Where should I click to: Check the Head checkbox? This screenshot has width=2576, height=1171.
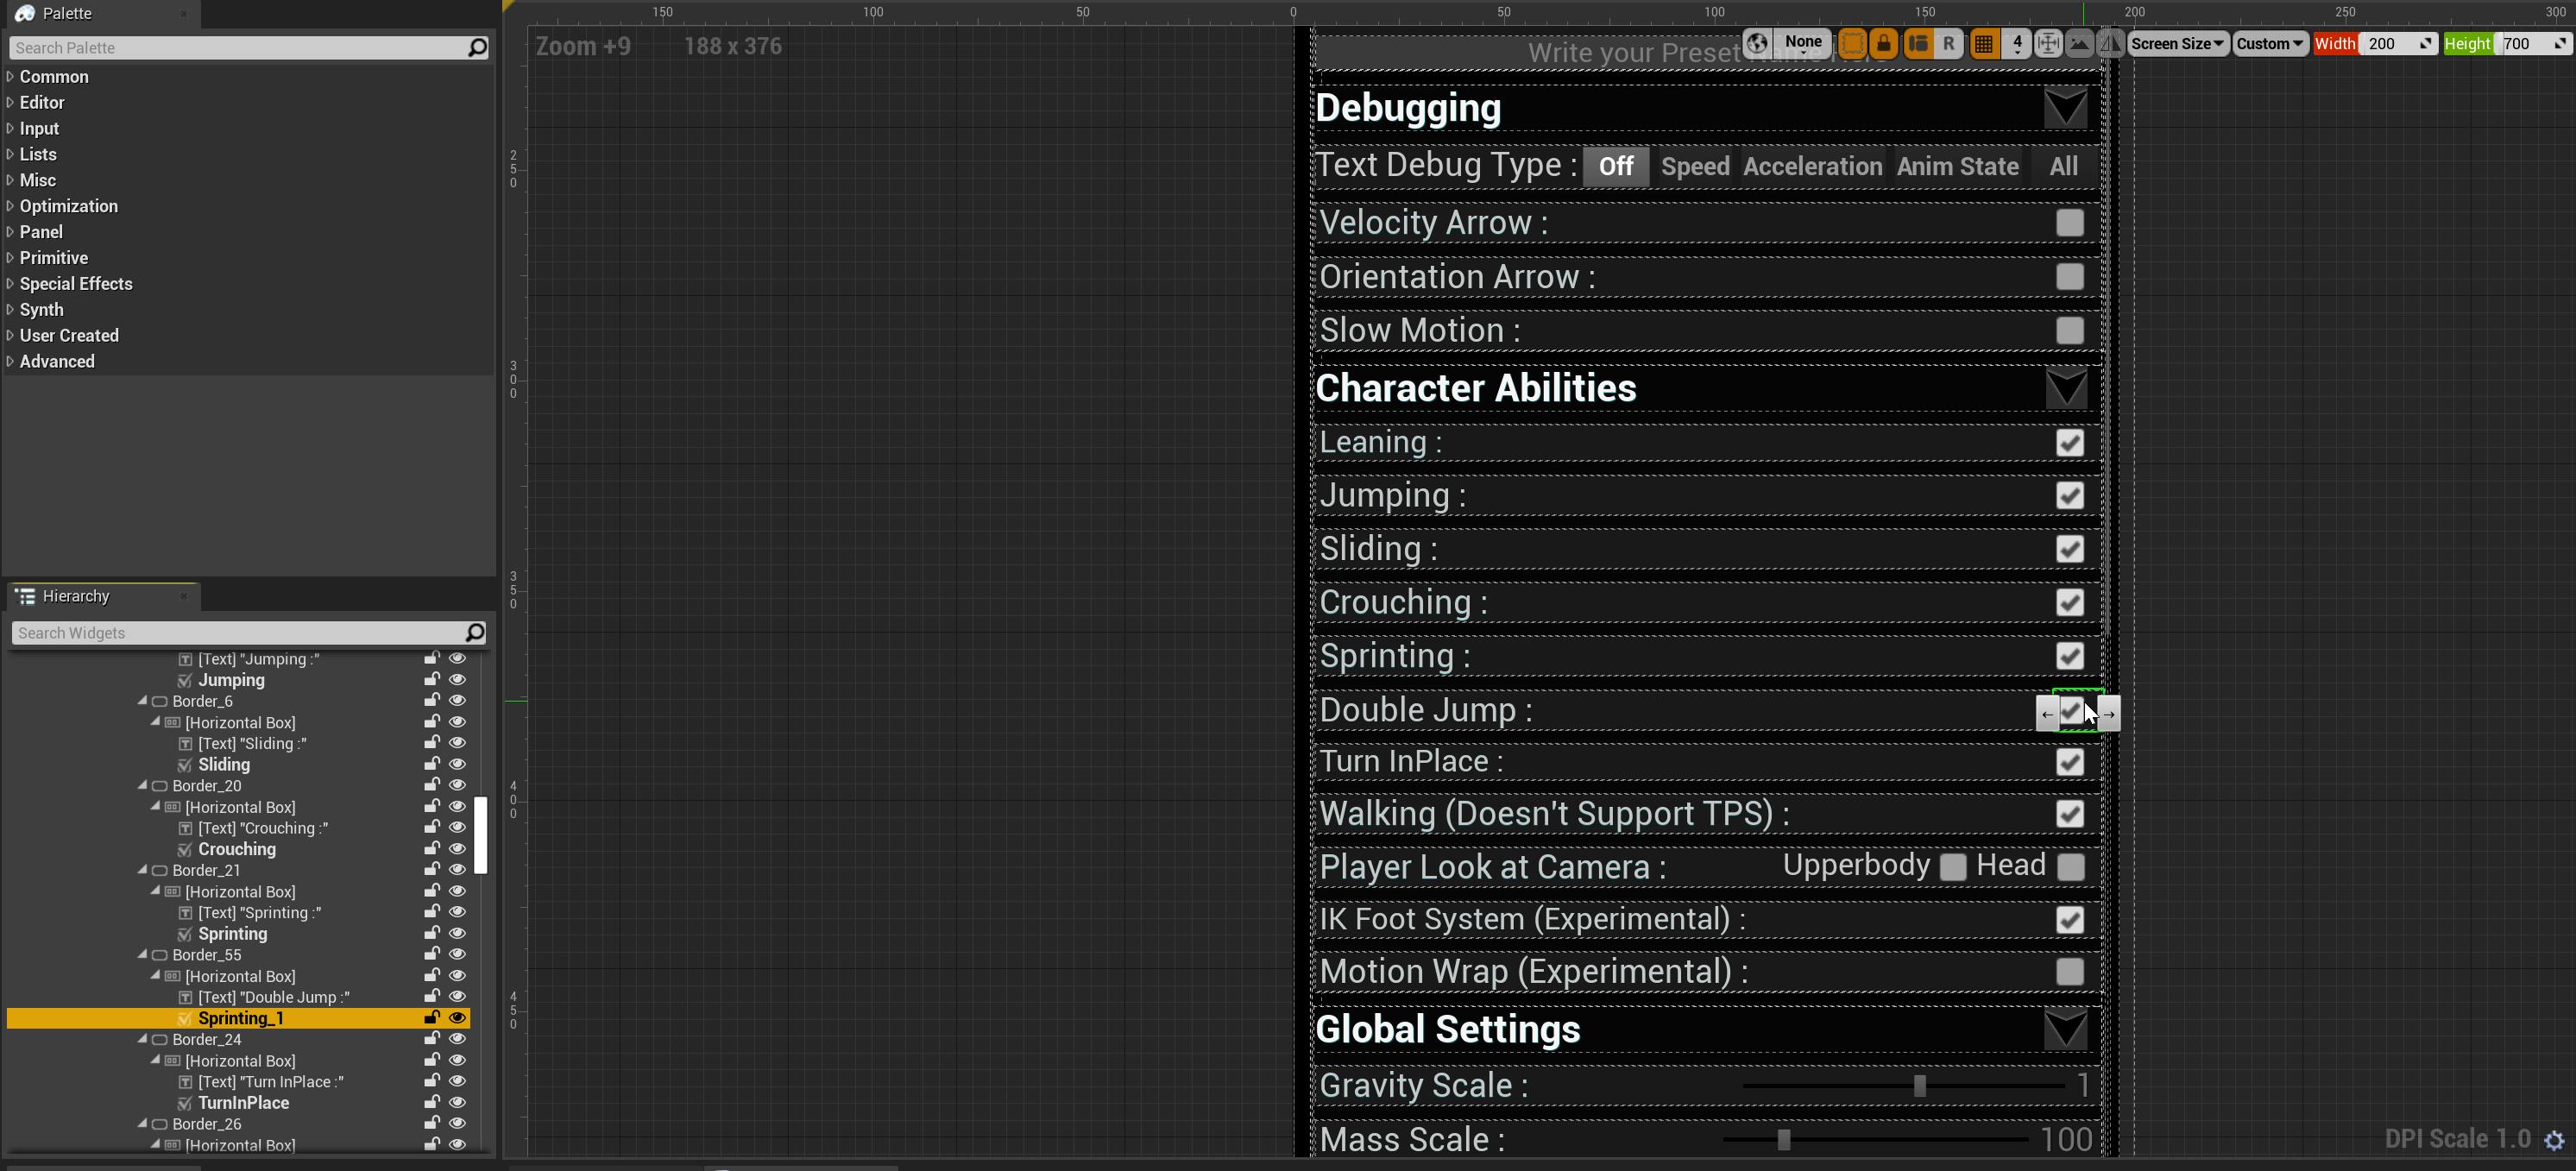[2071, 867]
